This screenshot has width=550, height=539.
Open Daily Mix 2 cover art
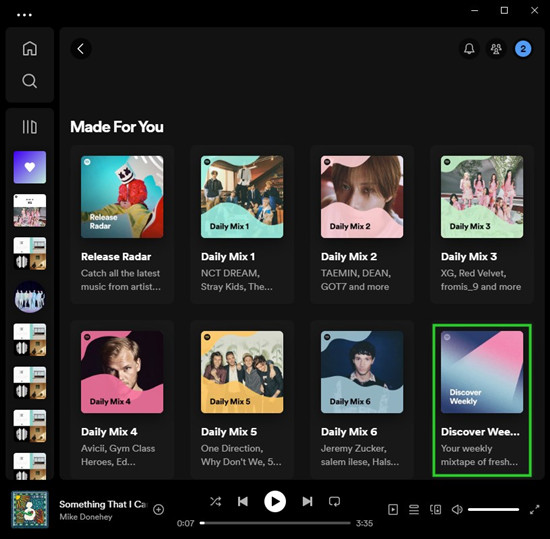coord(362,197)
